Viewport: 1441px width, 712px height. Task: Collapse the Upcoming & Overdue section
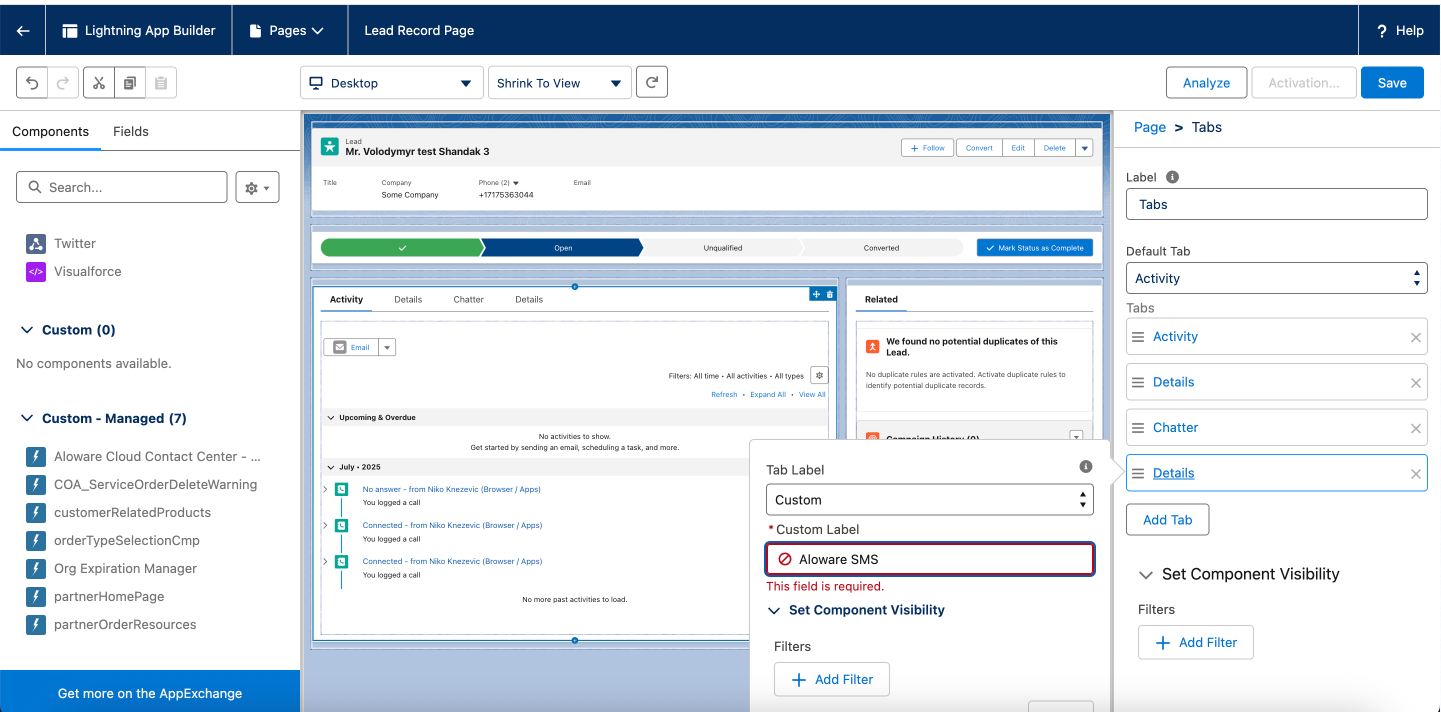pos(331,417)
